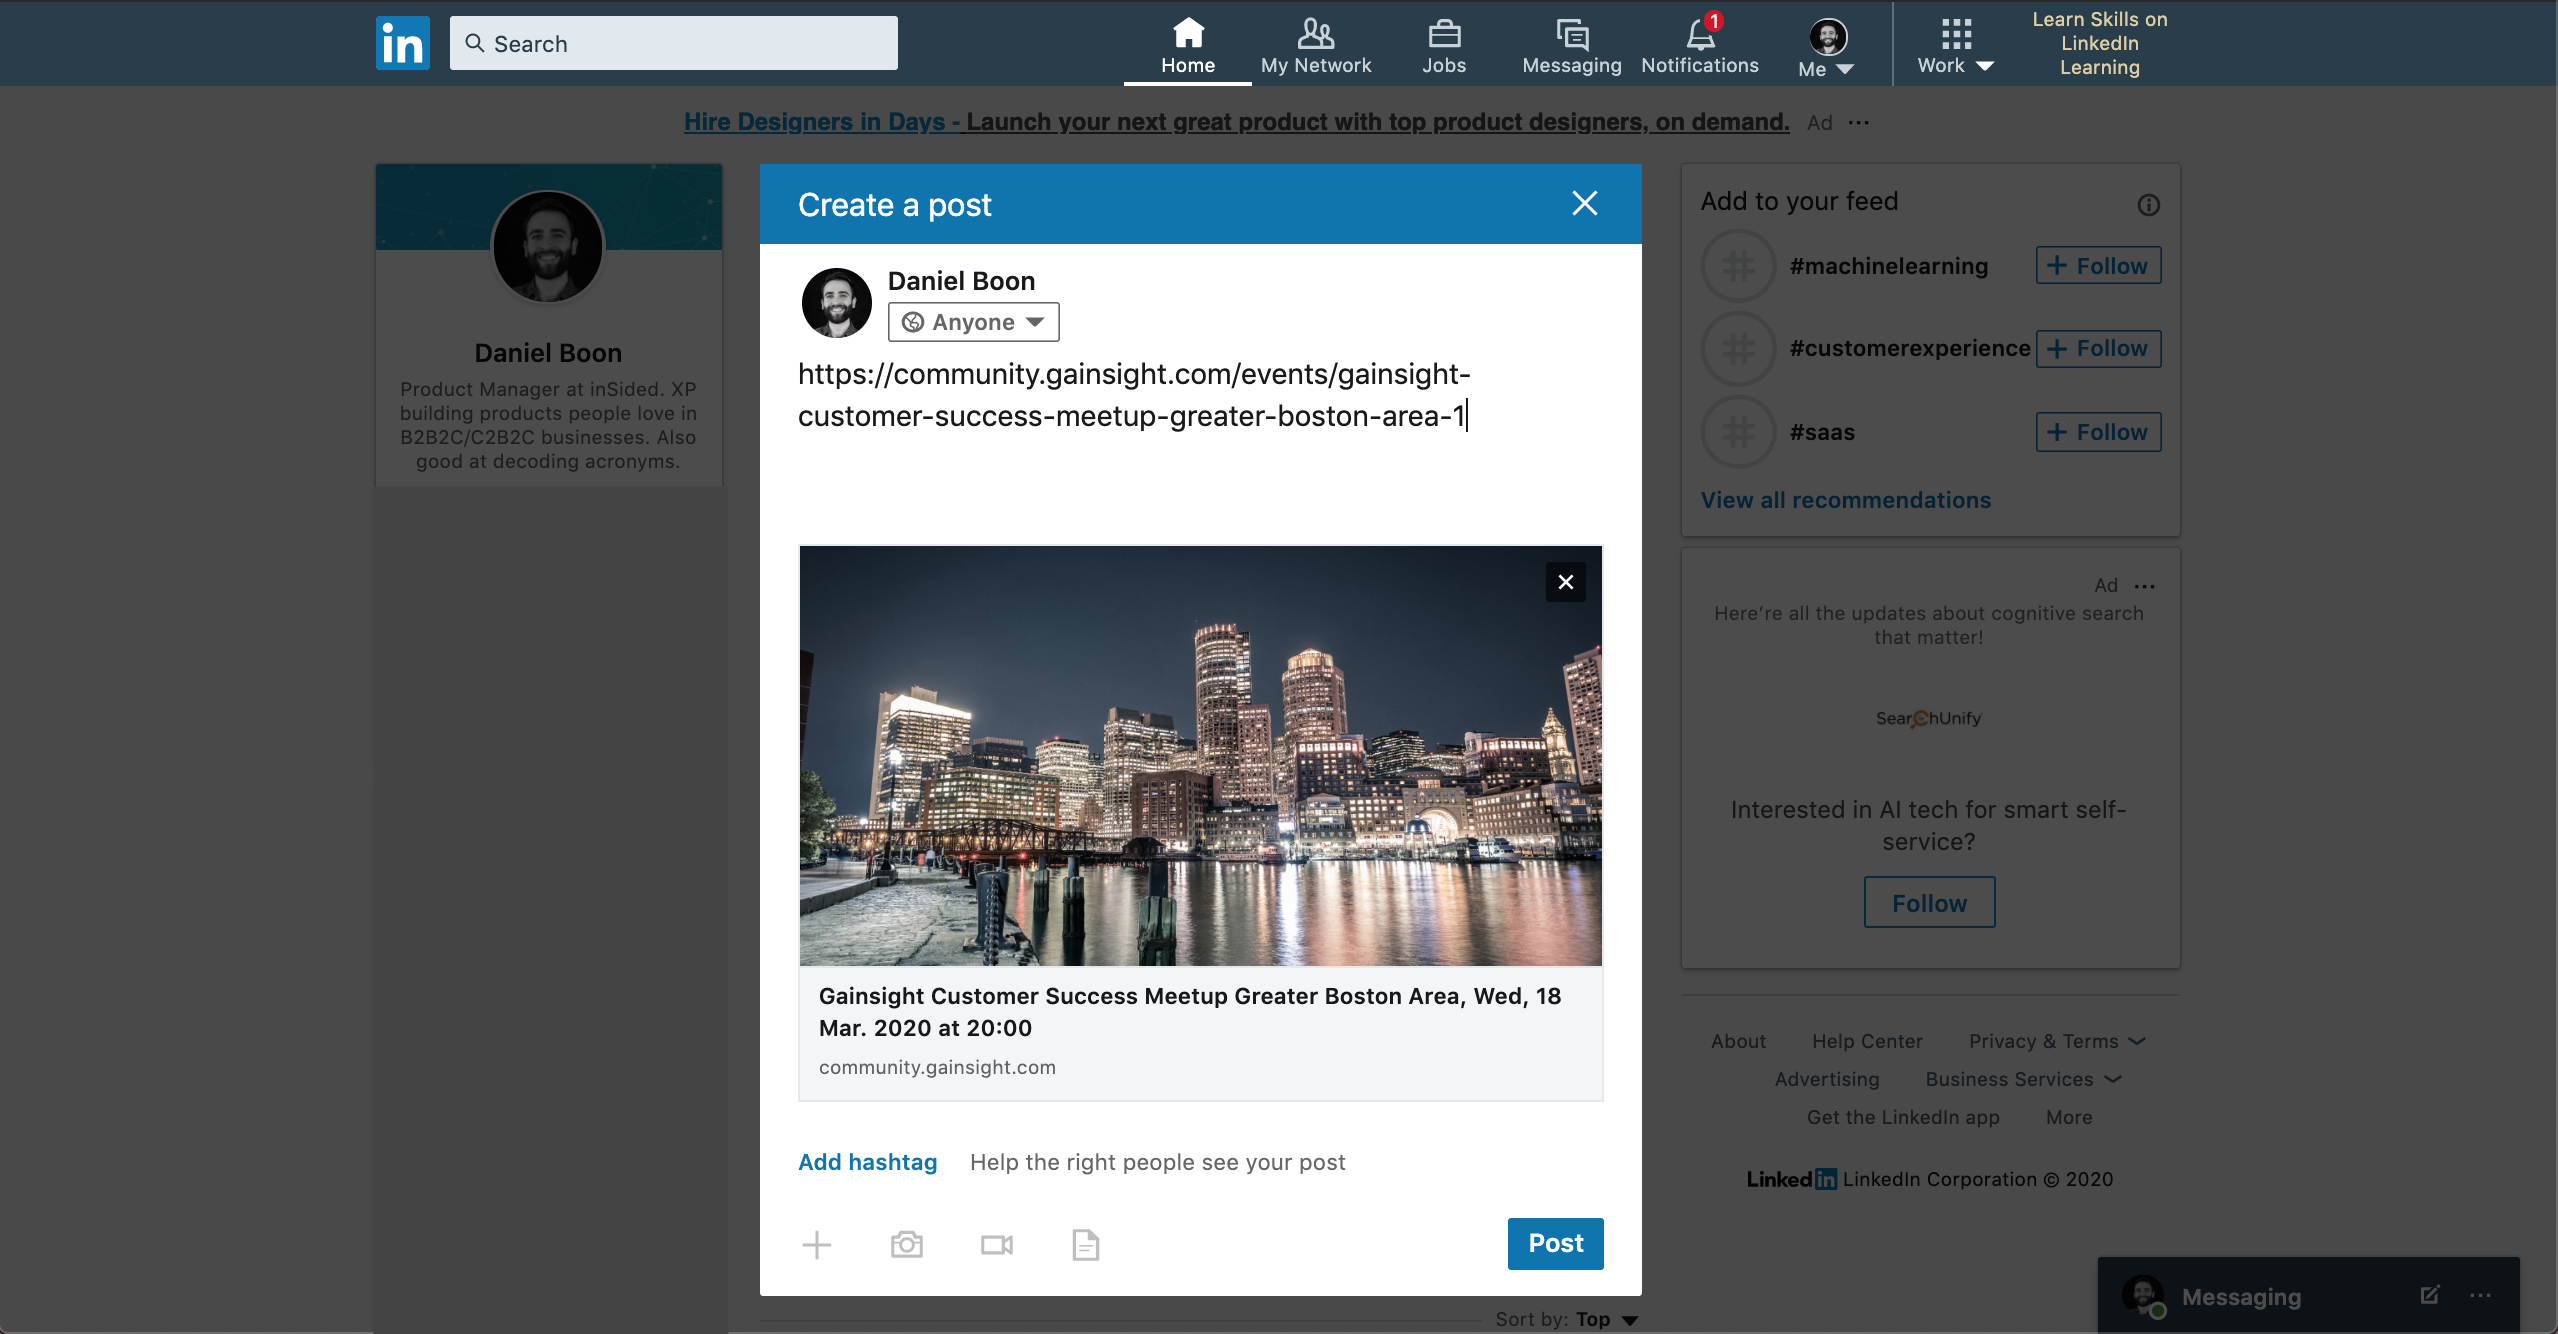Open the About footer link
Viewport: 2558px width, 1334px height.
[x=1738, y=1041]
